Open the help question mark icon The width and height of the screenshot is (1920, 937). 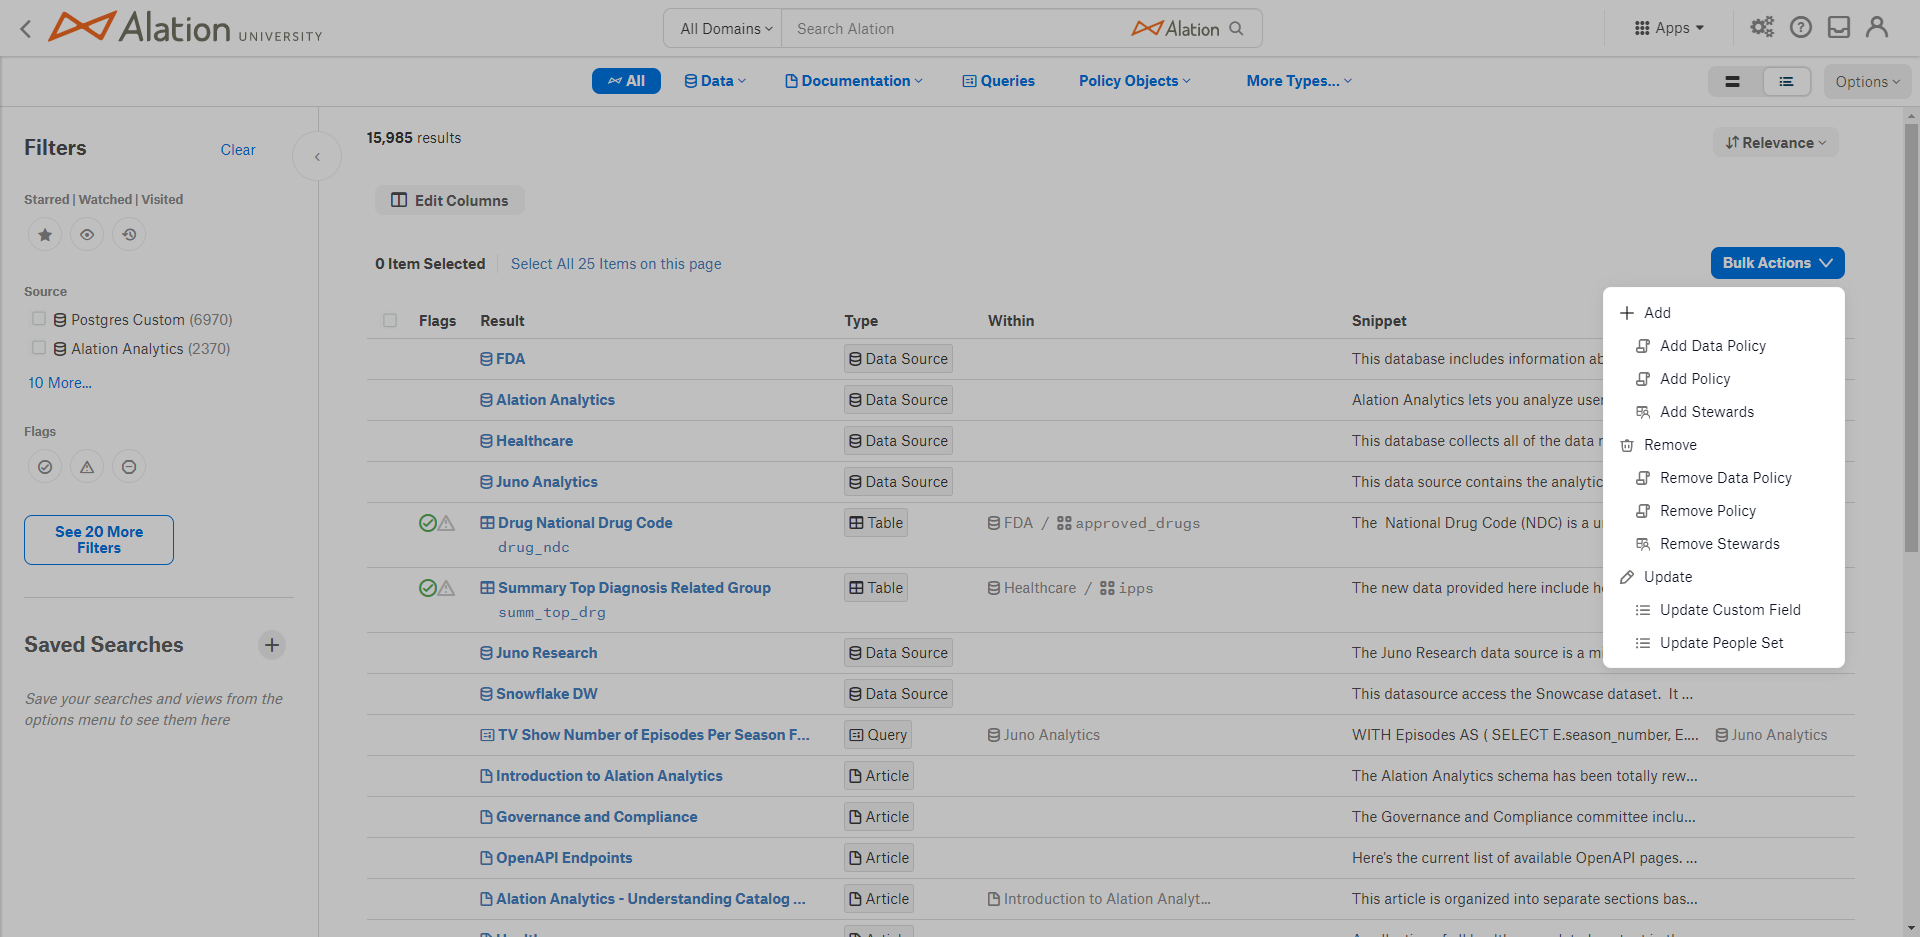click(1801, 28)
